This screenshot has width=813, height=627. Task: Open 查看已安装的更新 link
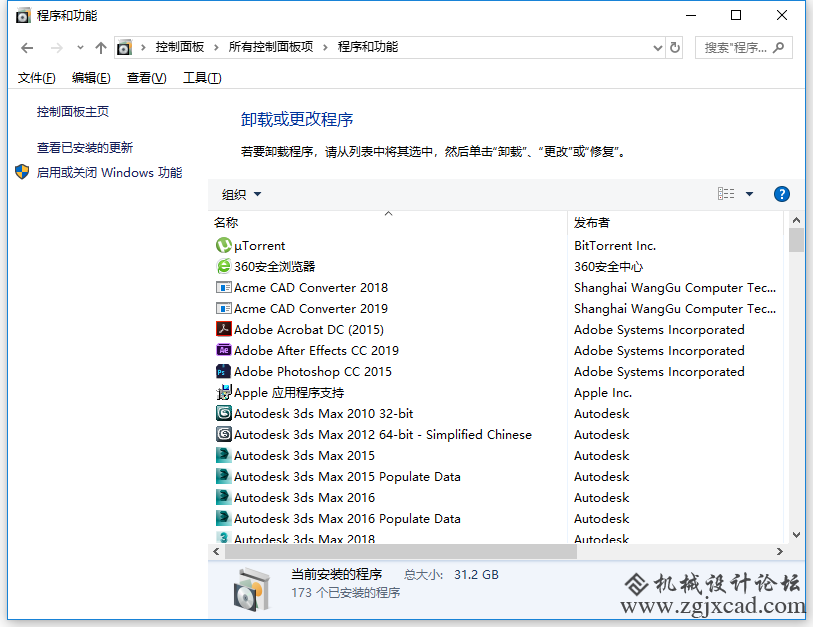[85, 148]
